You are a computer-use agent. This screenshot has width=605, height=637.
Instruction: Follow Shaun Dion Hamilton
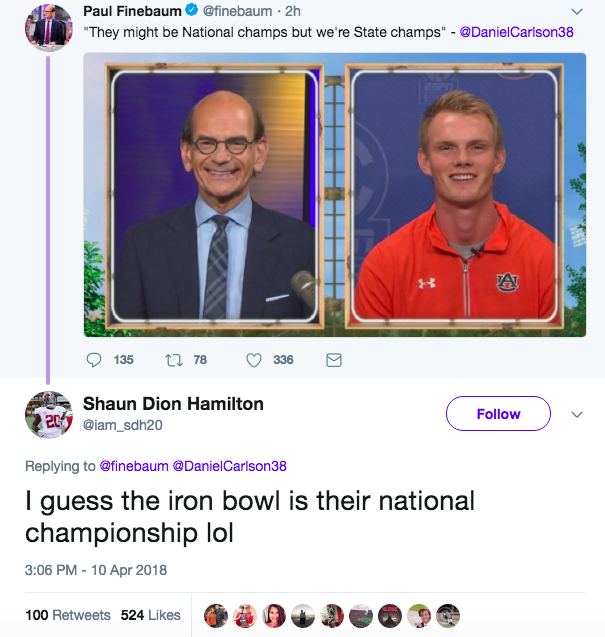click(499, 414)
